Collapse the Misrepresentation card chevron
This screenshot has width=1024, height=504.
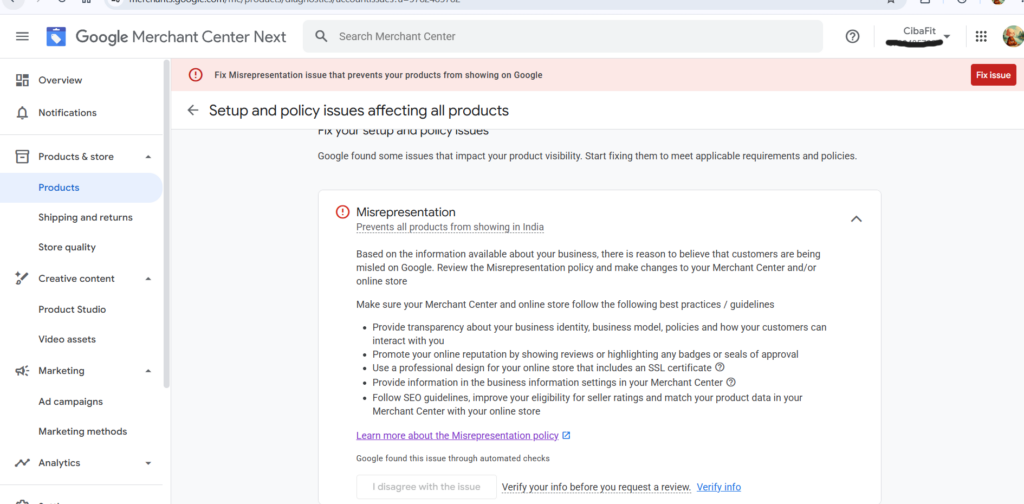pyautogui.click(x=856, y=219)
